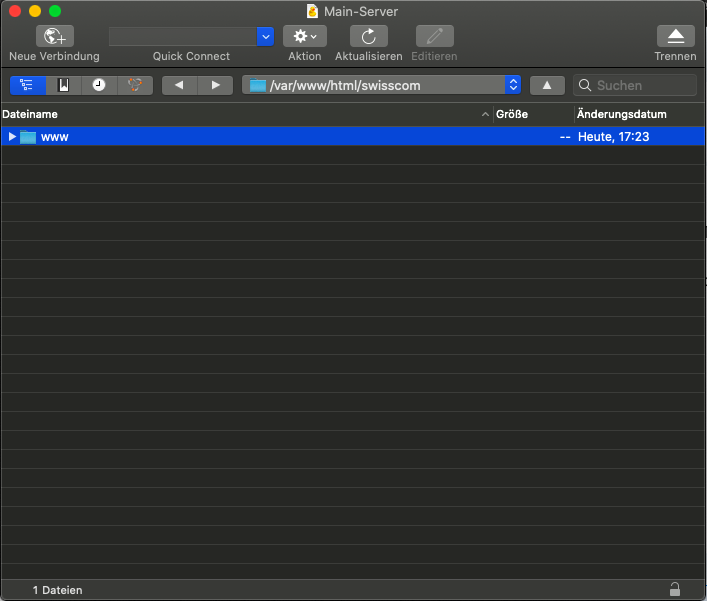Image resolution: width=707 pixels, height=601 pixels.
Task: Sort by the Dateiname column header
Action: tap(240, 114)
